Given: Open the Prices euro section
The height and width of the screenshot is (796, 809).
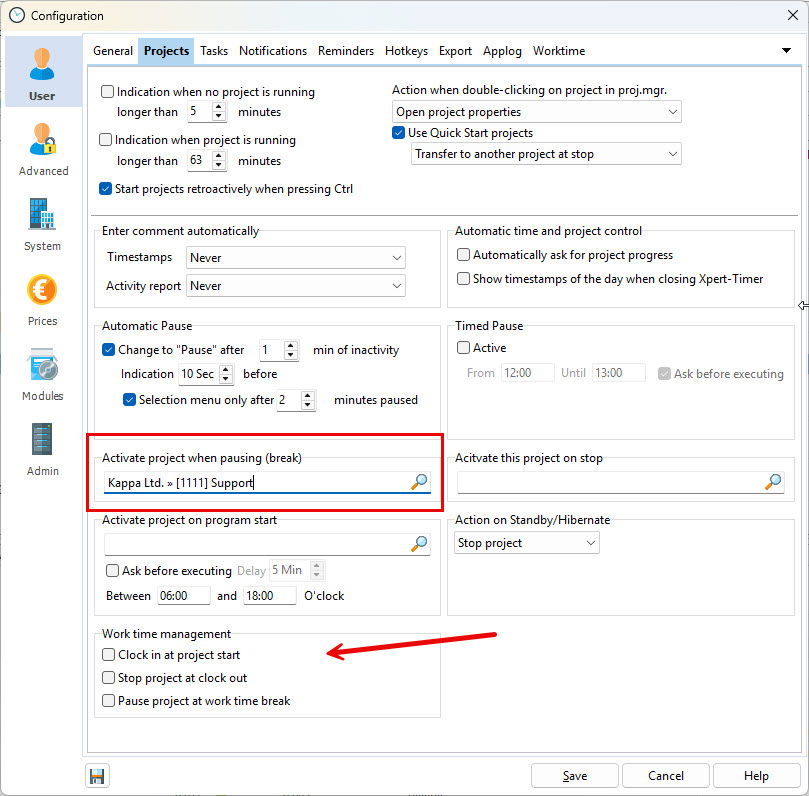Looking at the screenshot, I should tap(43, 298).
